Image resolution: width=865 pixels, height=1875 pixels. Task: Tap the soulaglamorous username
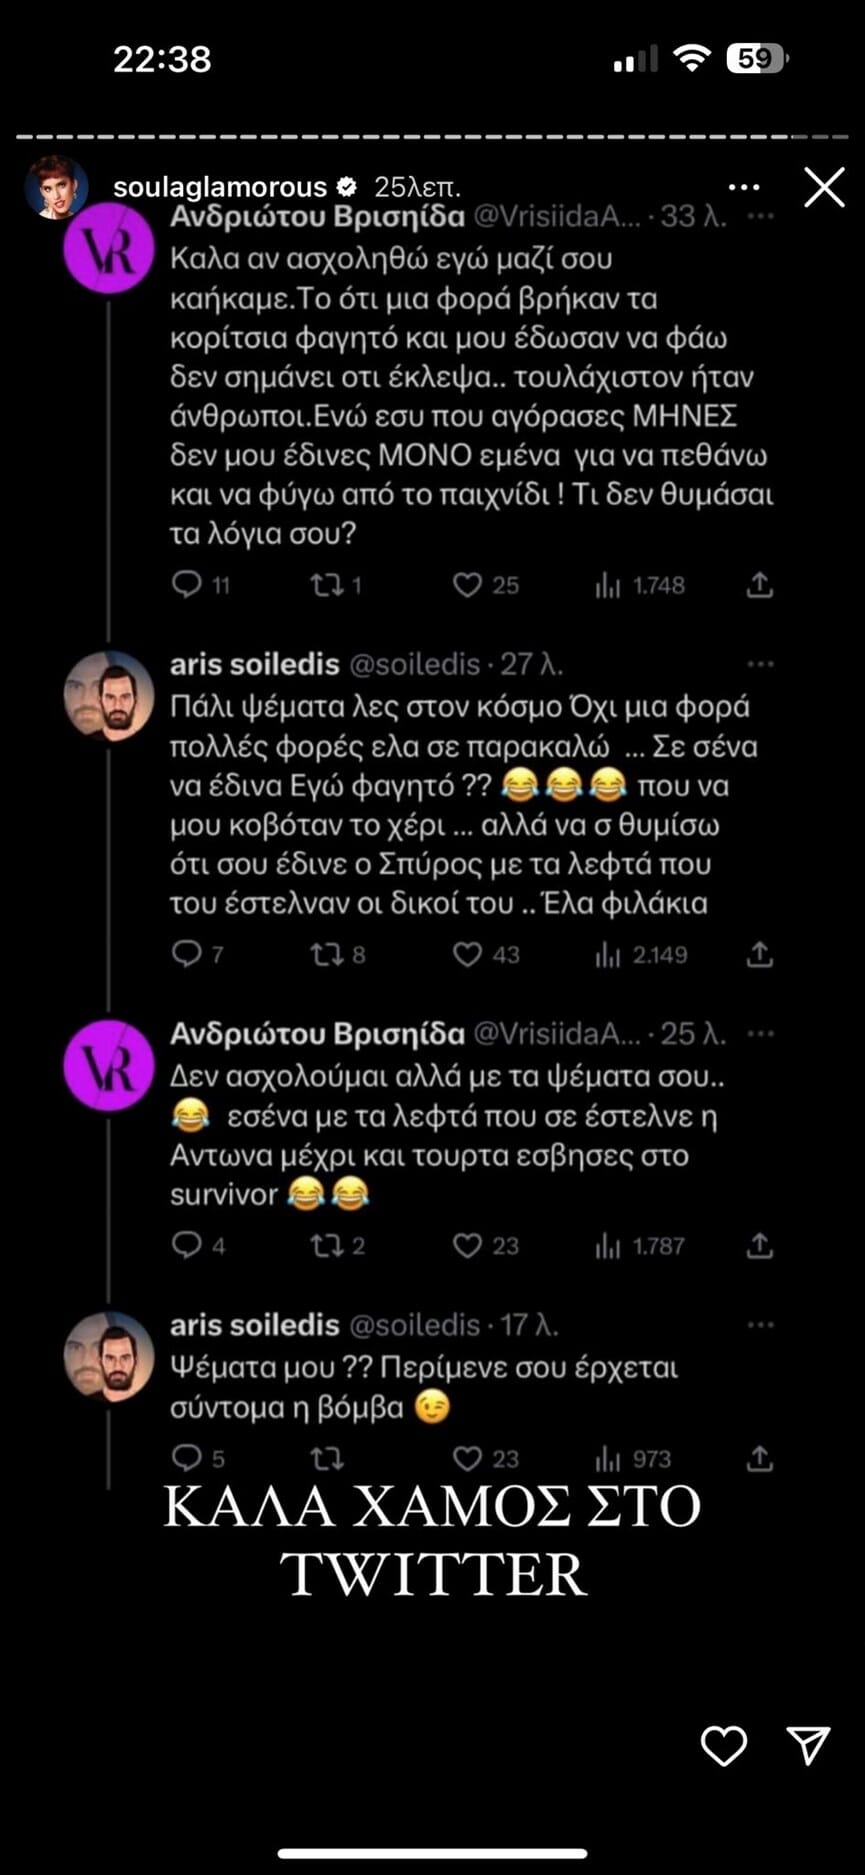220,187
